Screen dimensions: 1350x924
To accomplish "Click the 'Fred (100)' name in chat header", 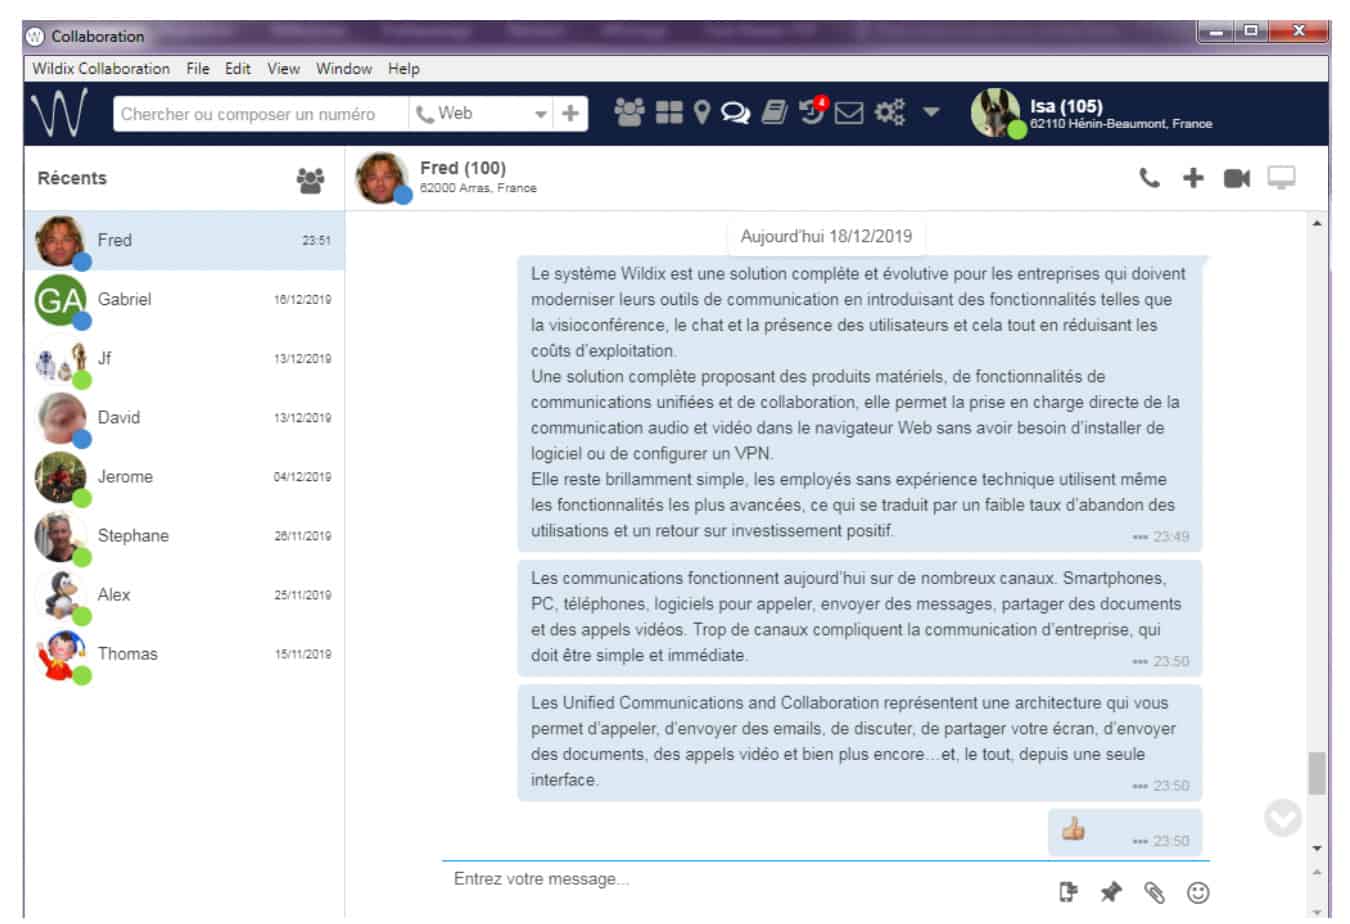I will [x=463, y=168].
